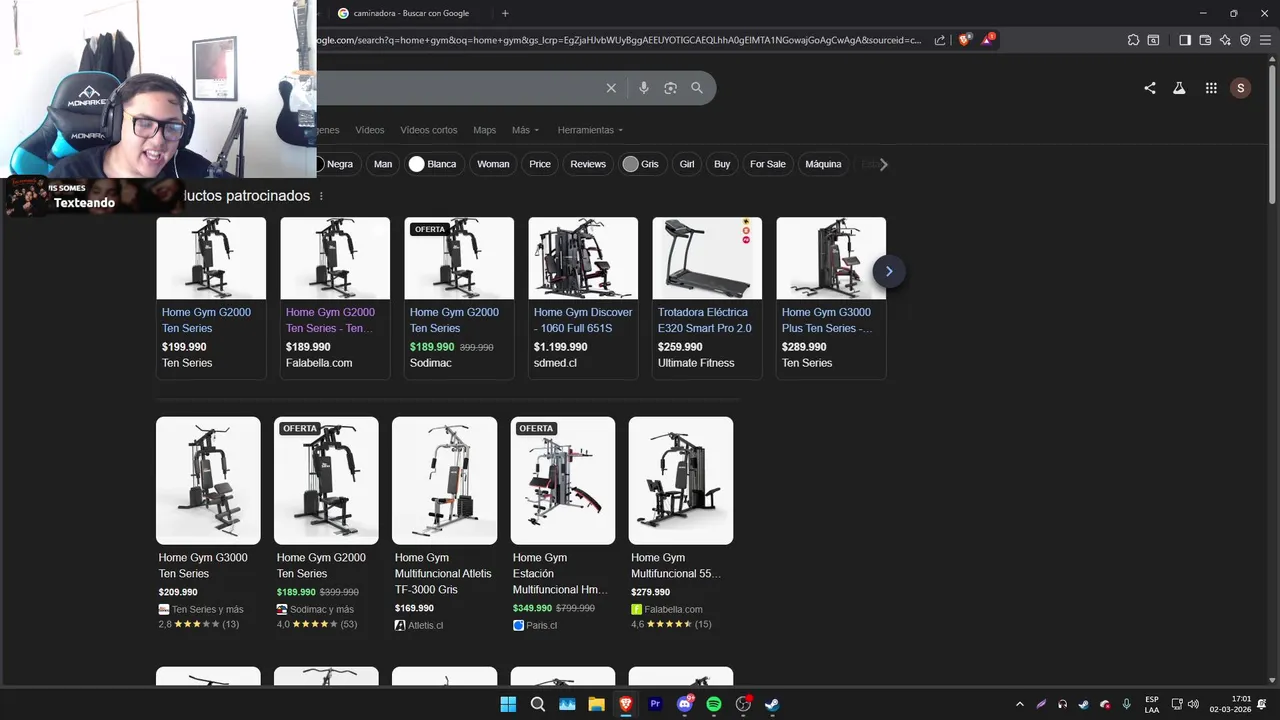Open Discord from taskbar
This screenshot has height=720, width=1280.
click(x=685, y=704)
